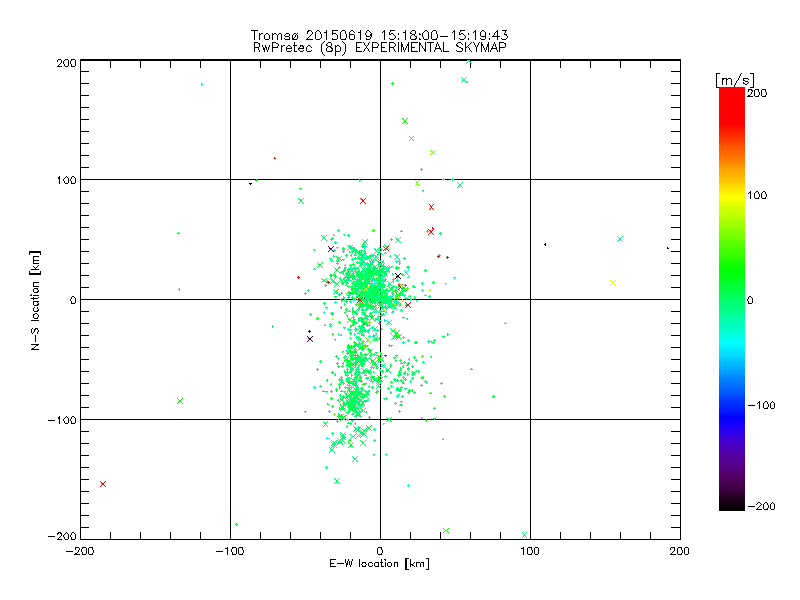Click the colorbar '200' tick label

(757, 93)
